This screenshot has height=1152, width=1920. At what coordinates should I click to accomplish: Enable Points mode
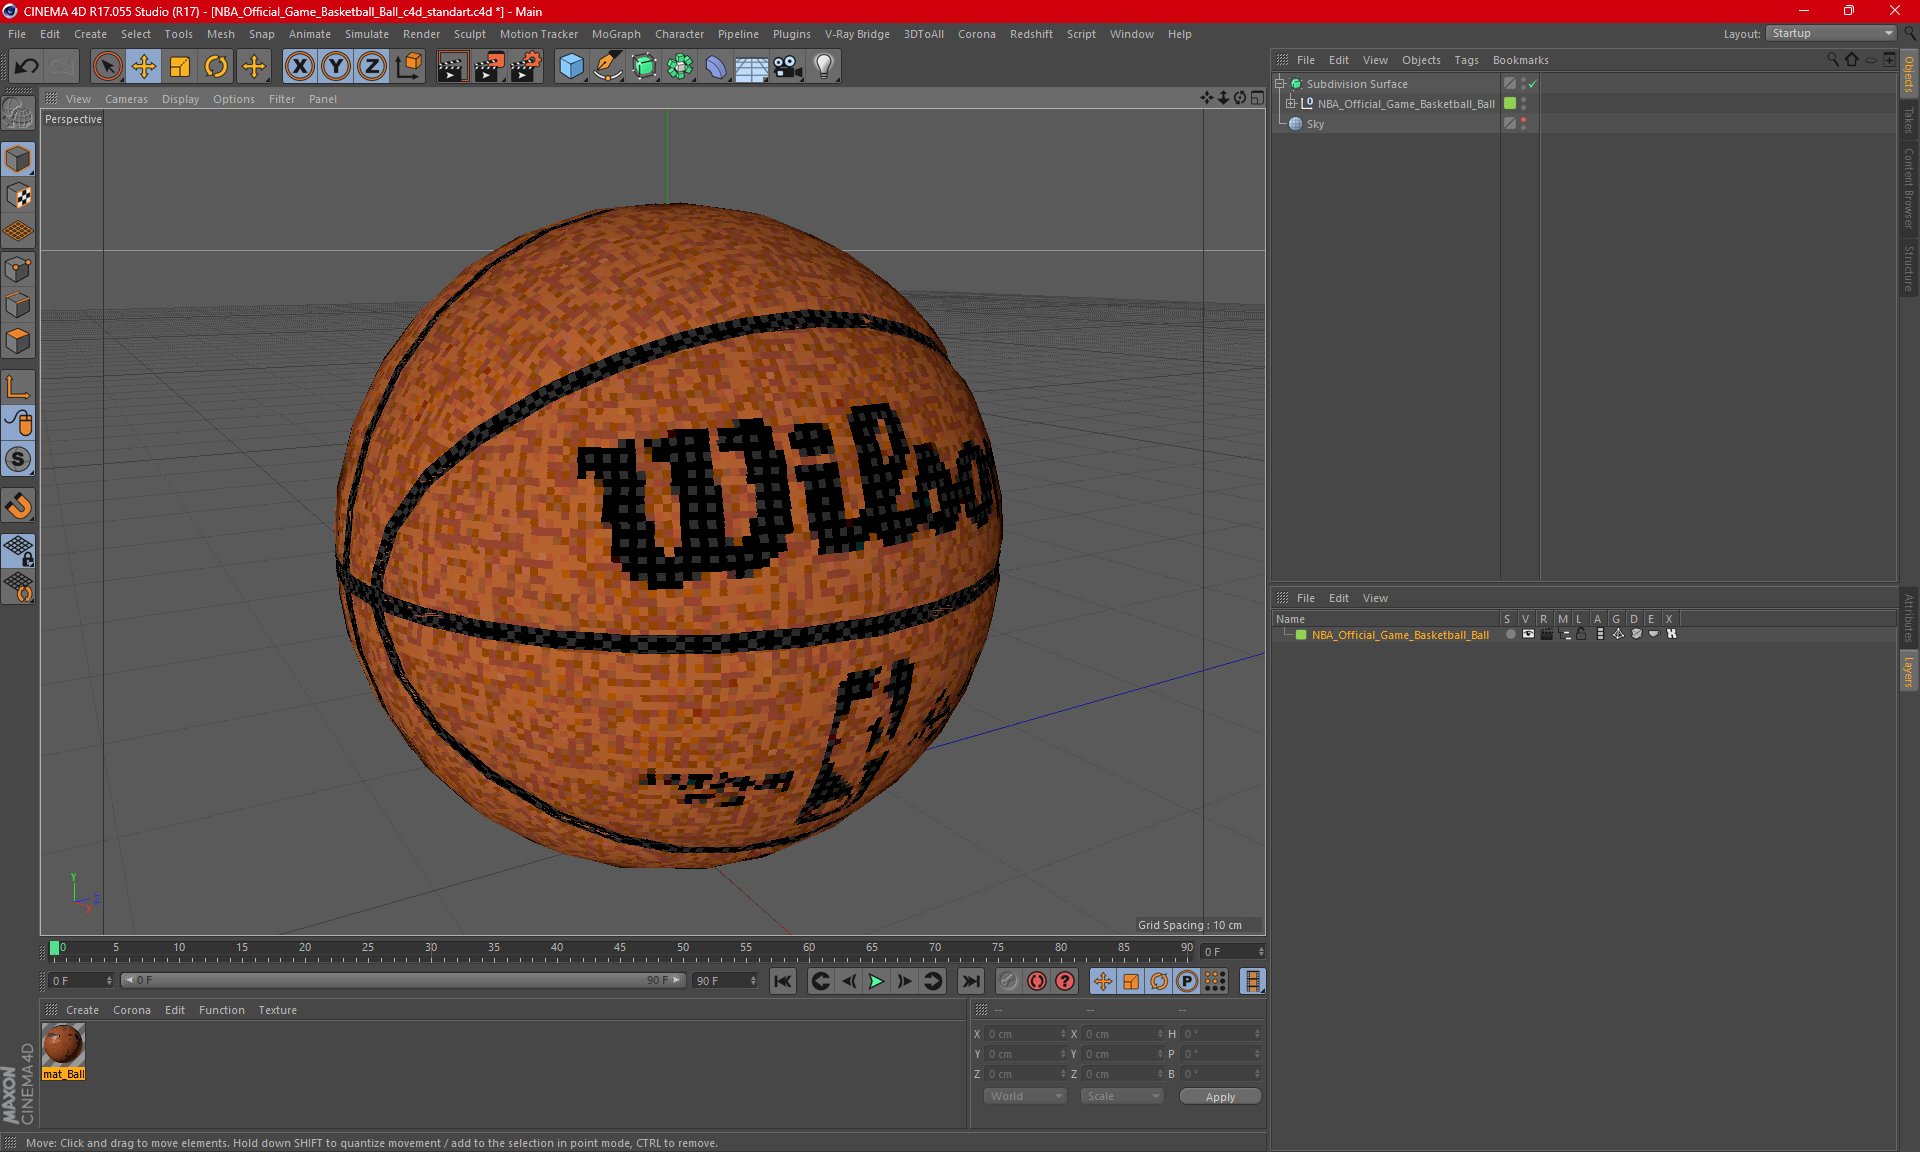[18, 269]
